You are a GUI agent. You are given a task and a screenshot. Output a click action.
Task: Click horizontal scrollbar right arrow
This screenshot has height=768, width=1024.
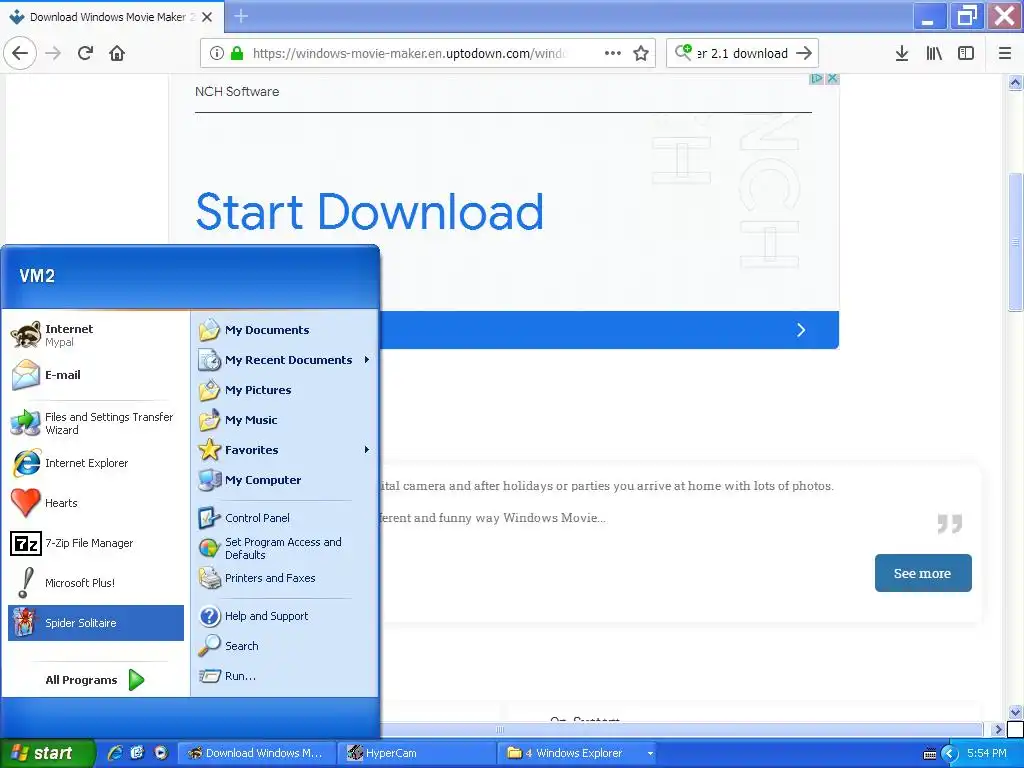[x=997, y=729]
